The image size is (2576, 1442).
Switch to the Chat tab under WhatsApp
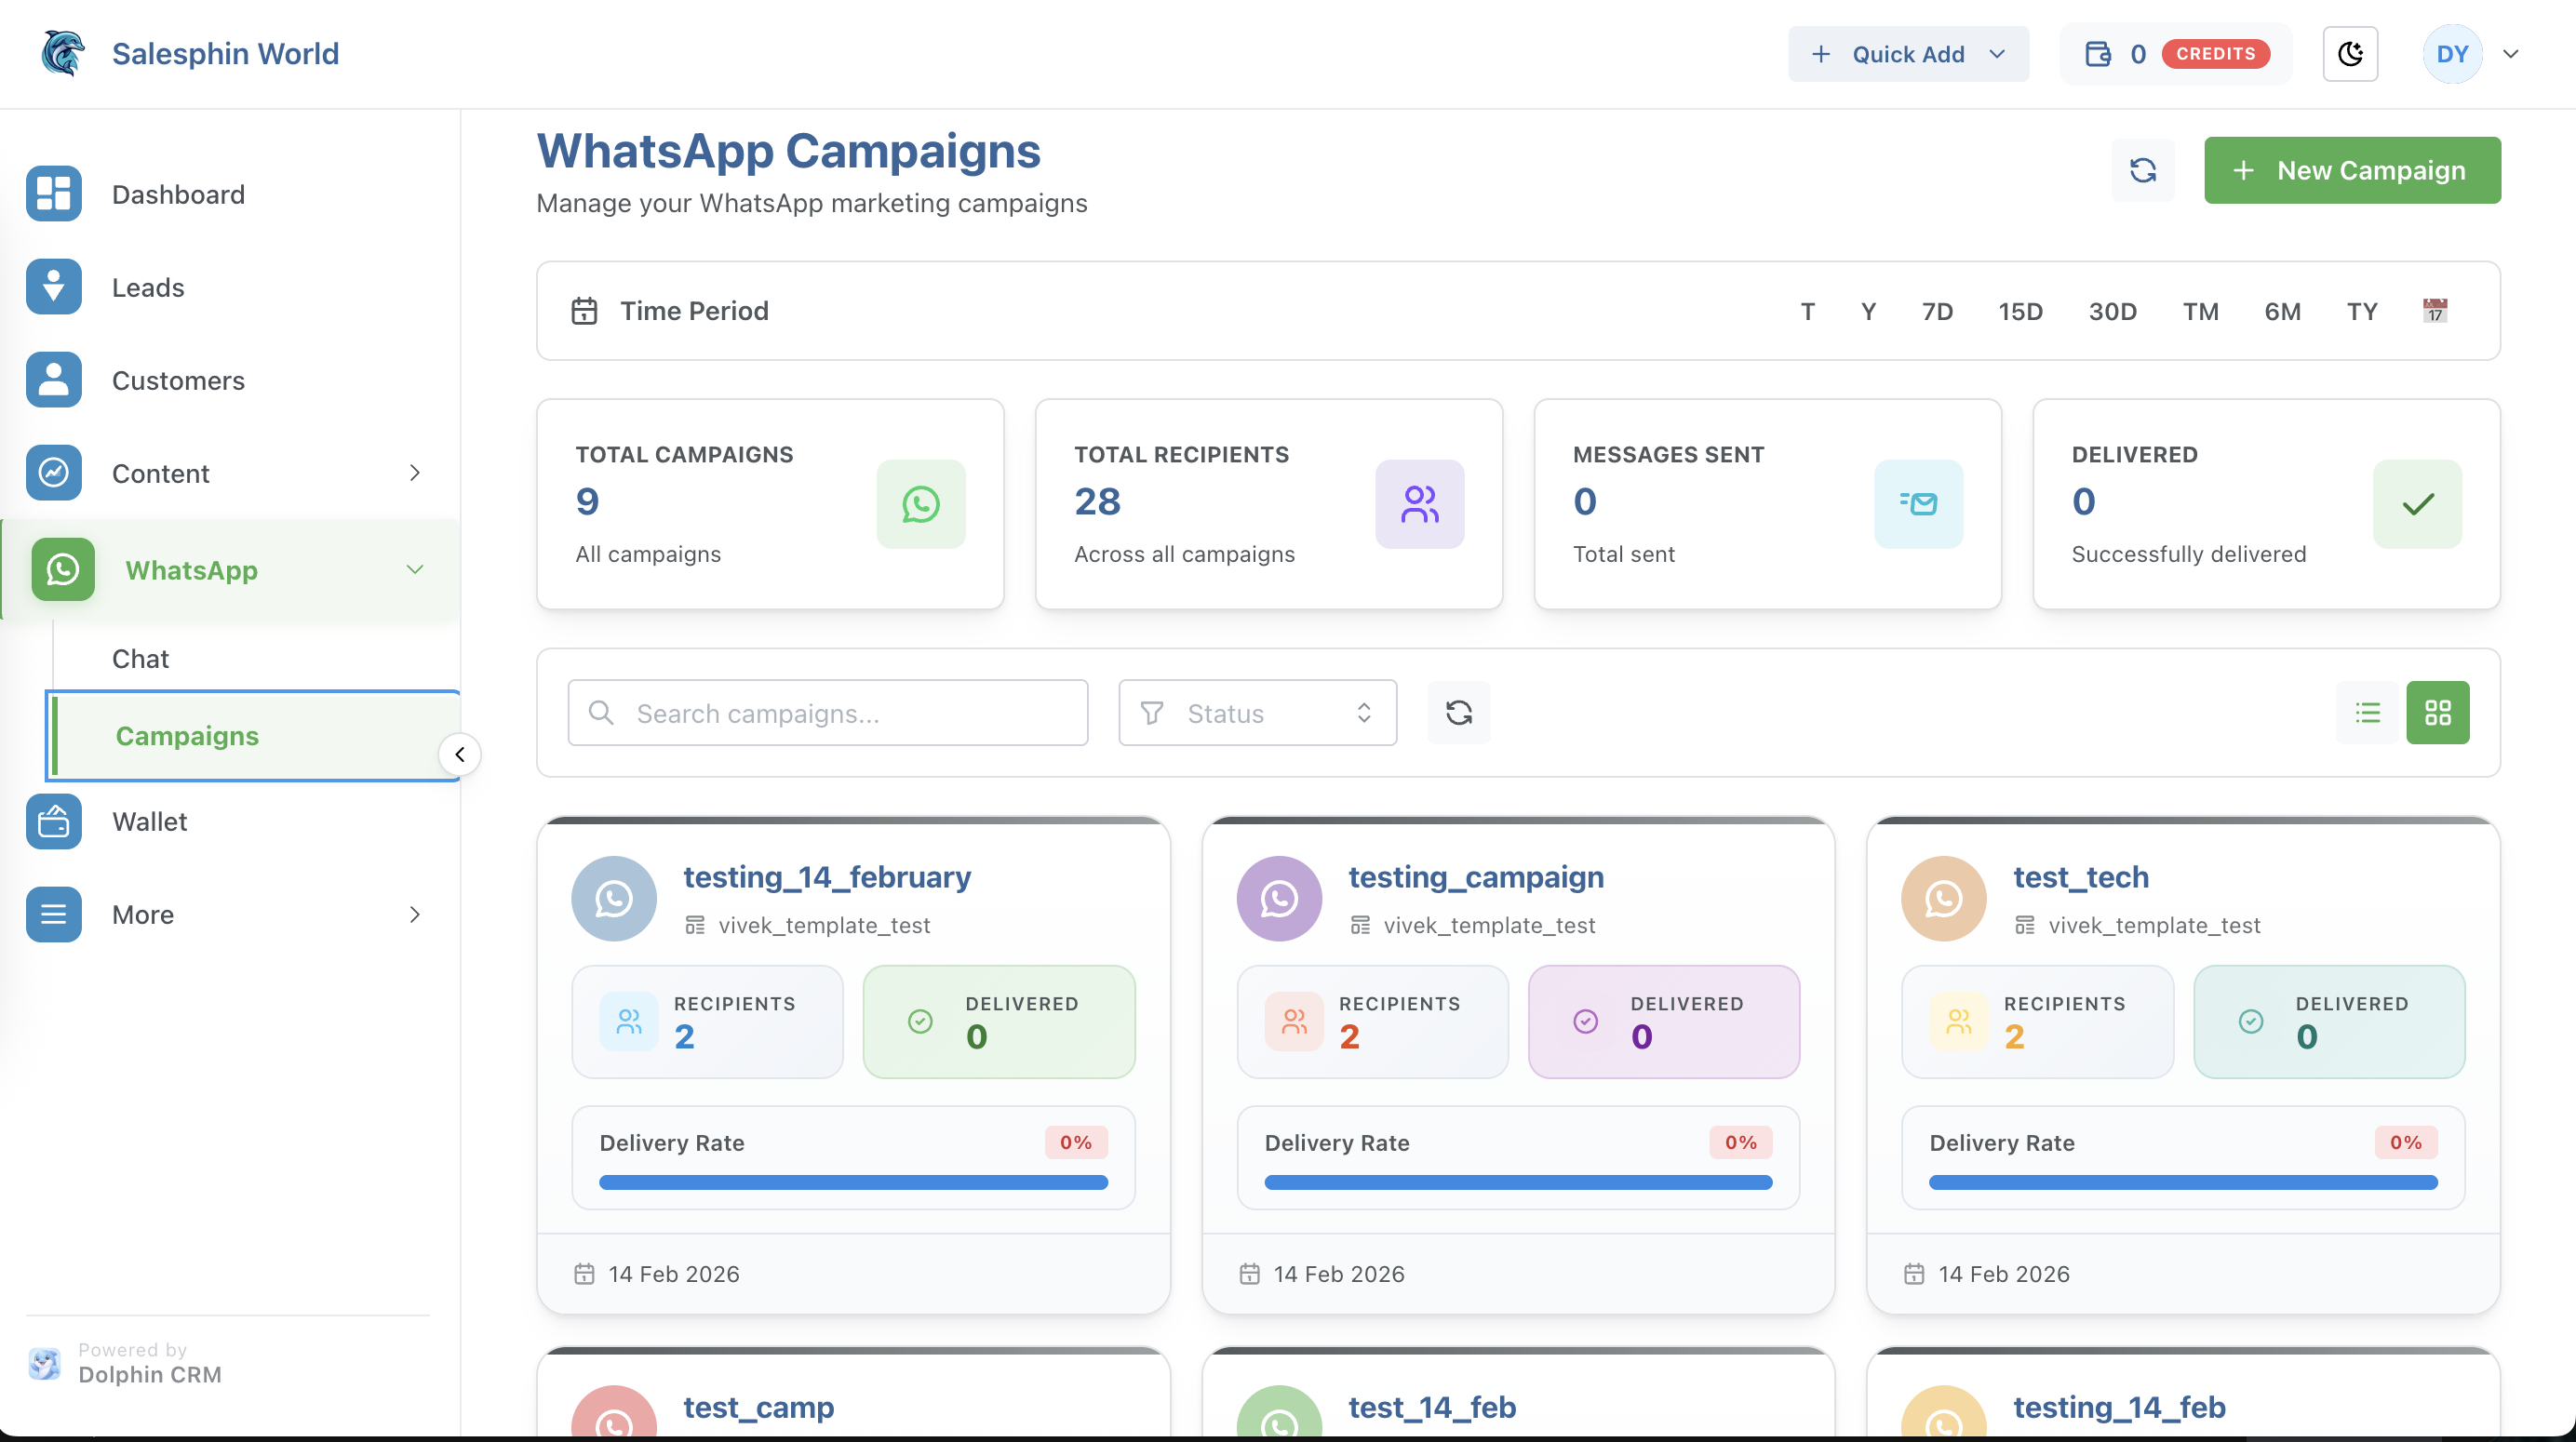pyautogui.click(x=140, y=658)
